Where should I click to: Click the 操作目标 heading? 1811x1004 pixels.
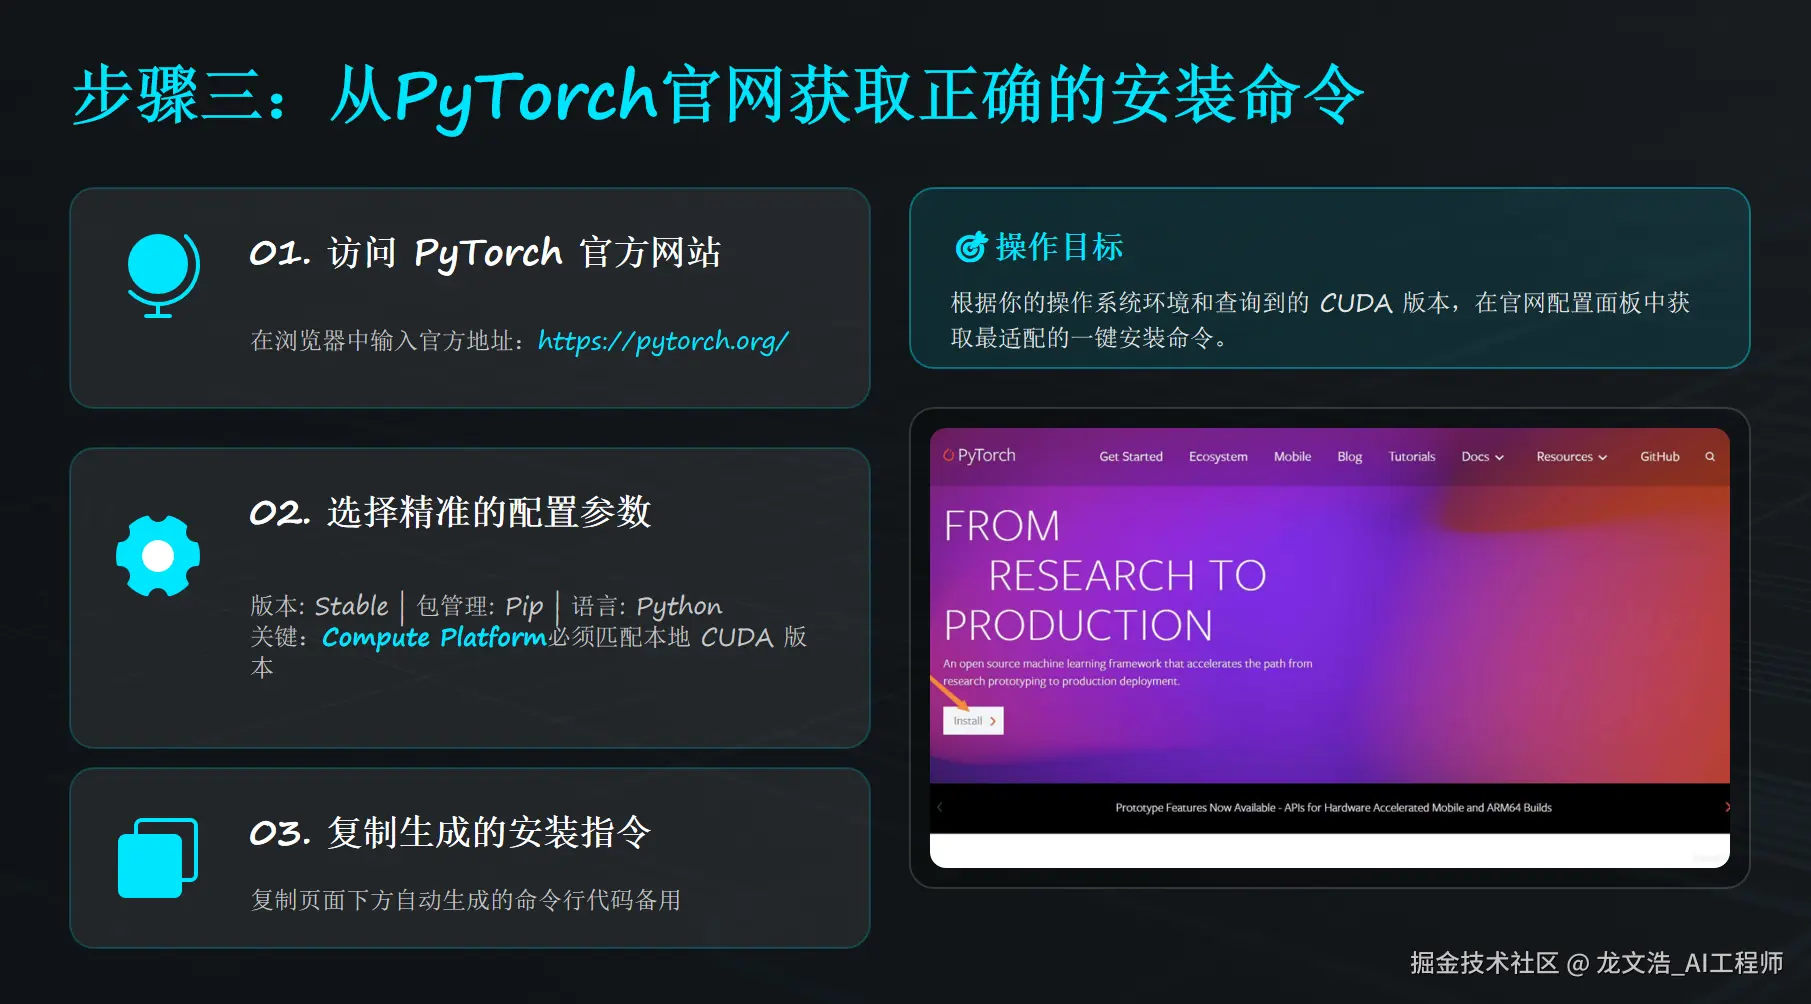pos(1060,247)
